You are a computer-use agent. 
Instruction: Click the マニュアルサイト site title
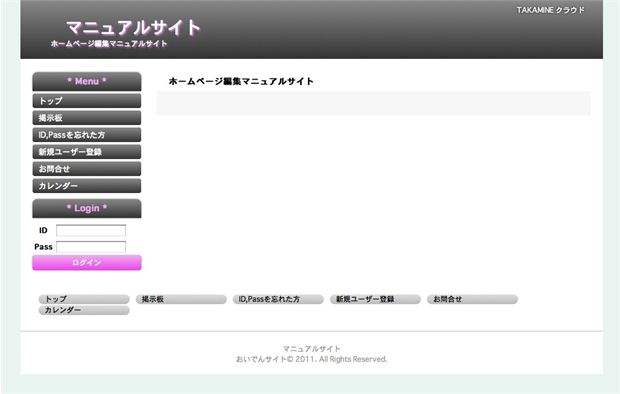[133, 28]
